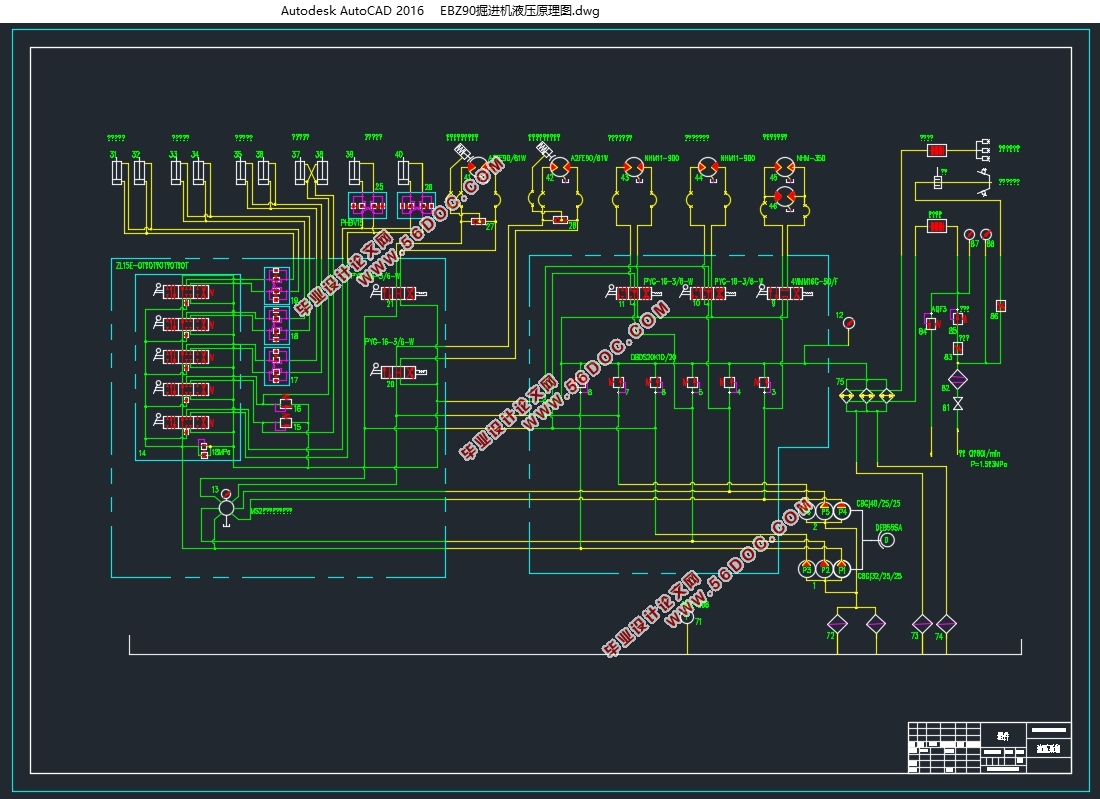This screenshot has height=799, width=1100.
Task: Click balance valve block numbered 25
Action: coord(368,206)
